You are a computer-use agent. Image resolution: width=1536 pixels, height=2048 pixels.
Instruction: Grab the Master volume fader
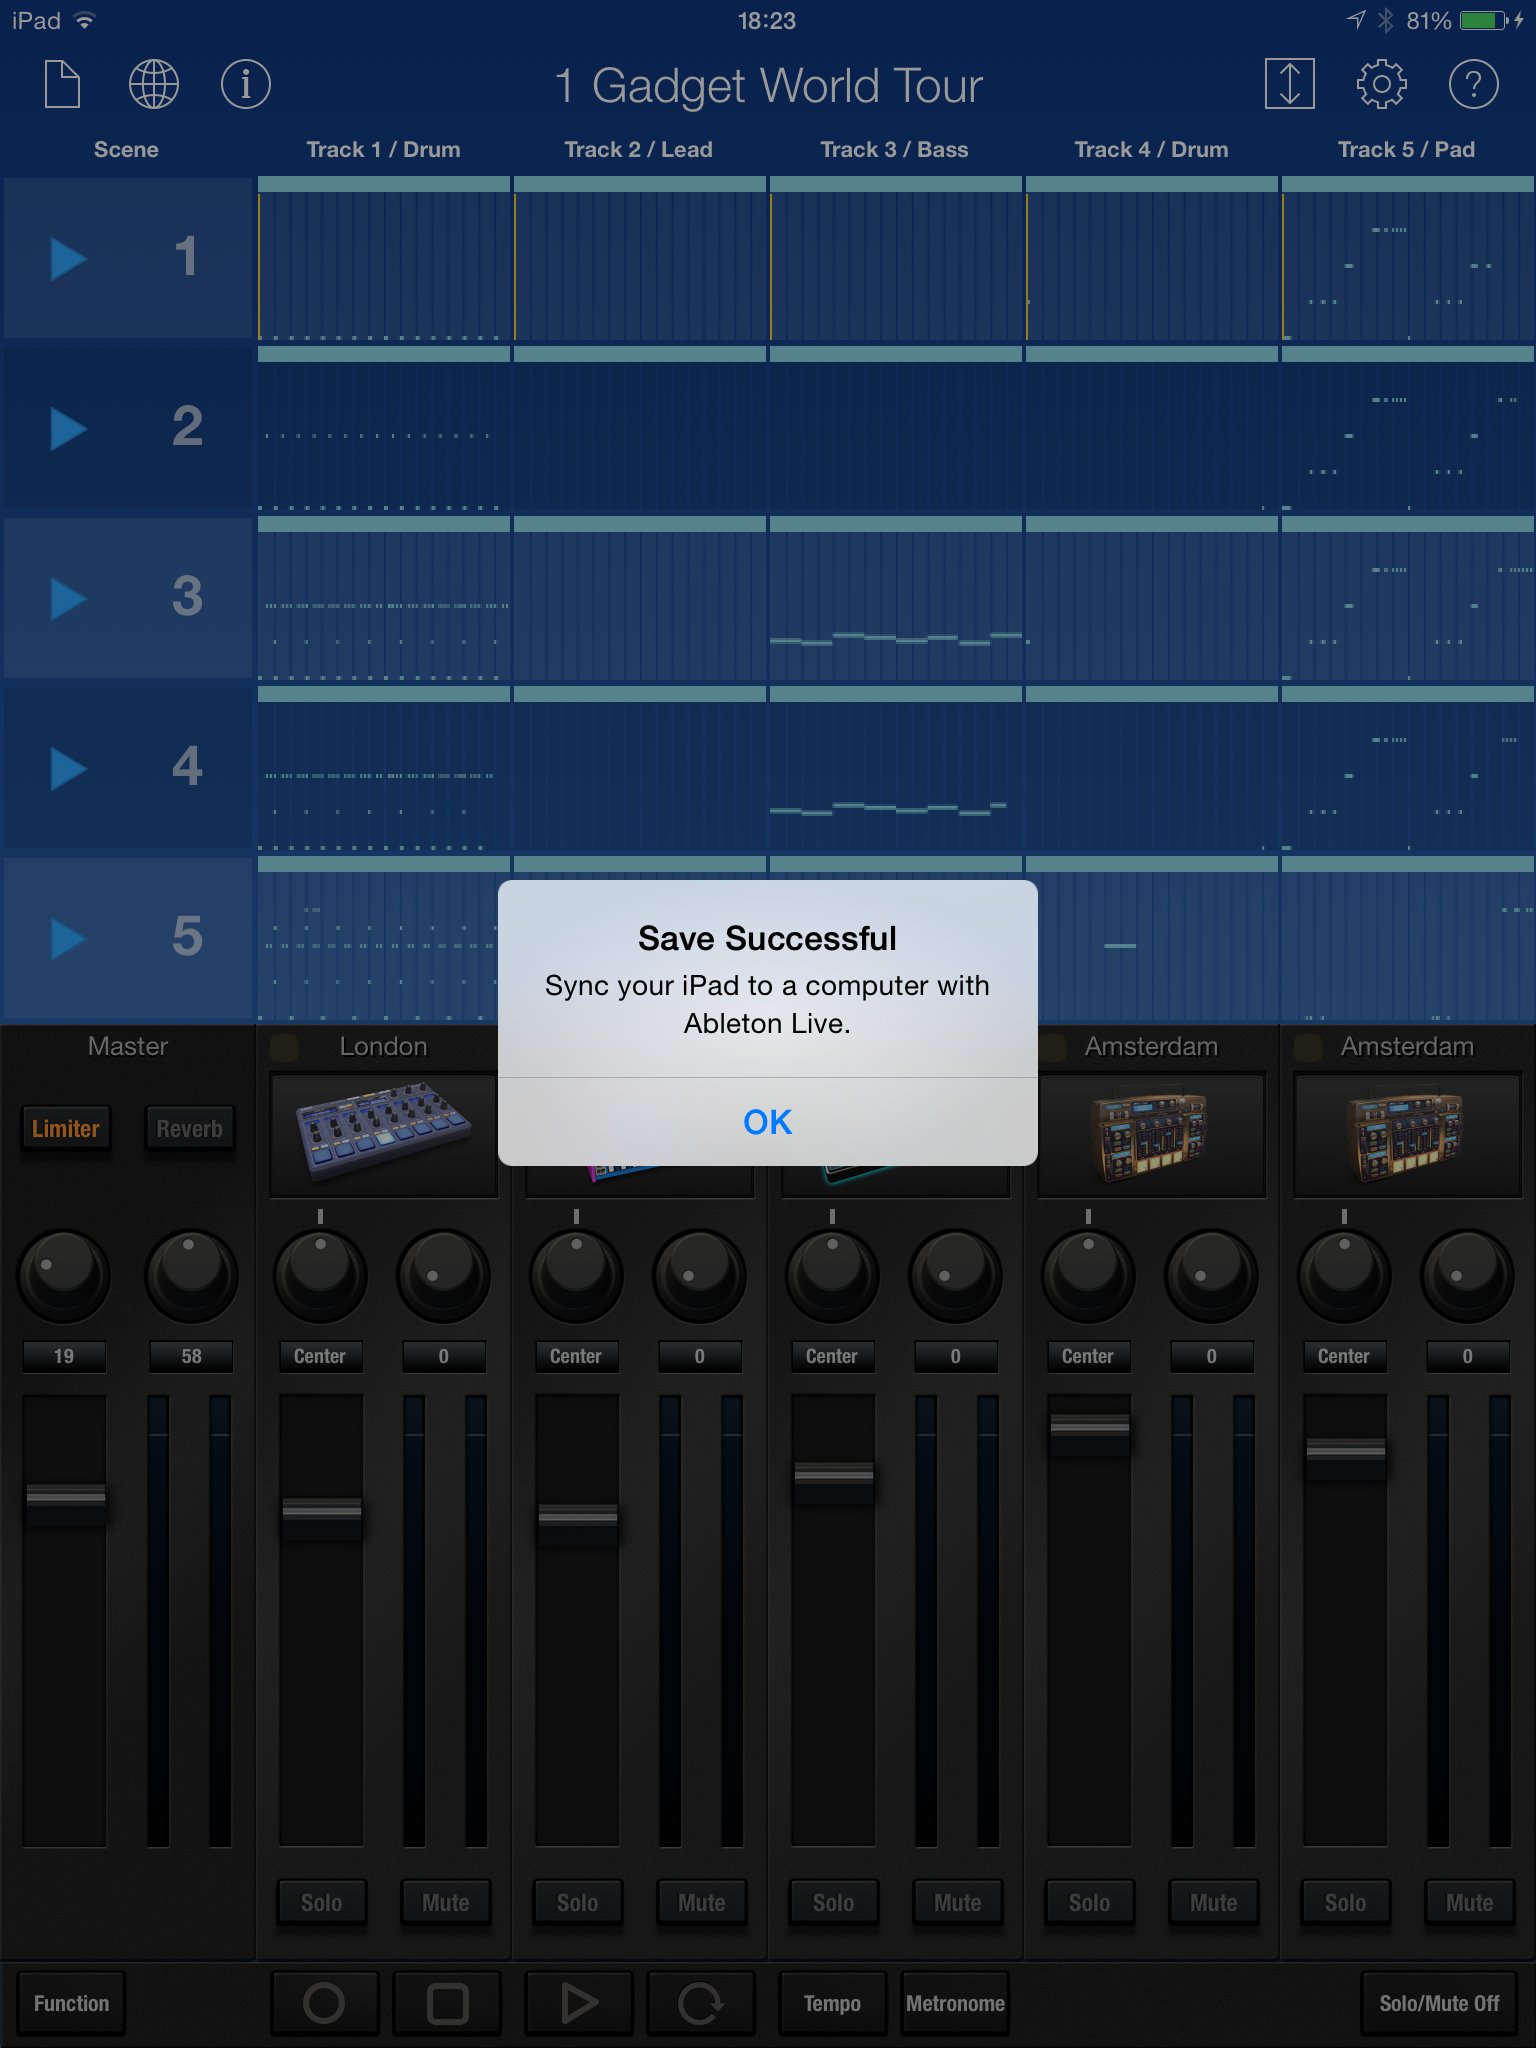tap(66, 1503)
